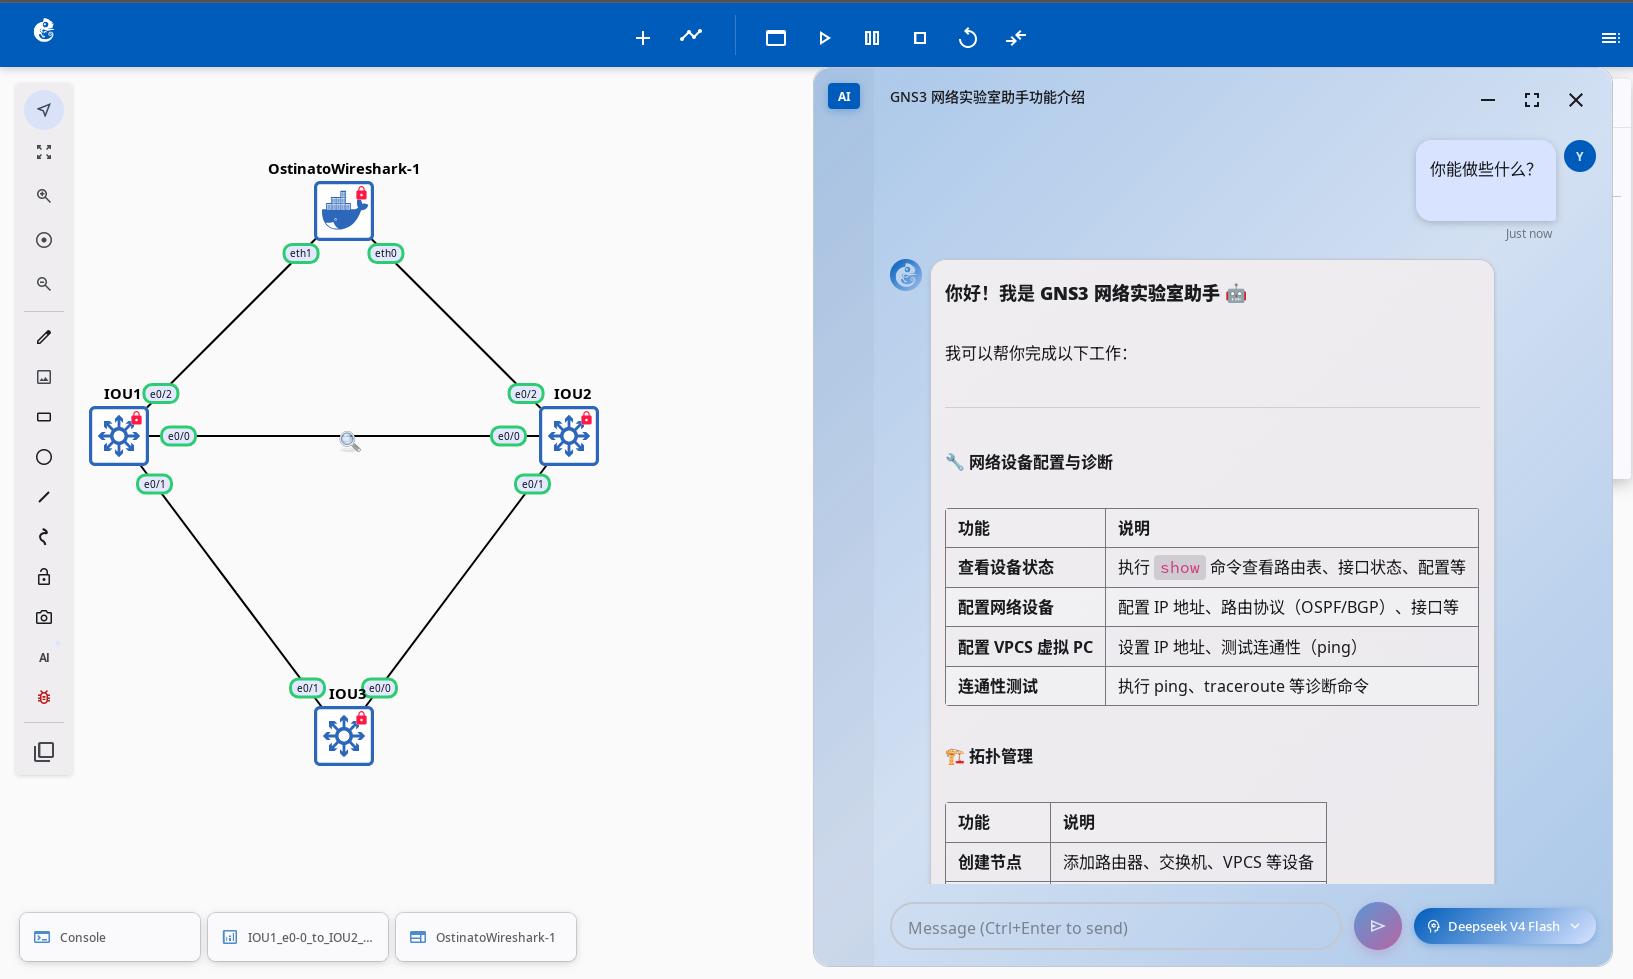
Task: Click the chat title GNS3 网络实验室助手功能介绍
Action: (x=987, y=97)
